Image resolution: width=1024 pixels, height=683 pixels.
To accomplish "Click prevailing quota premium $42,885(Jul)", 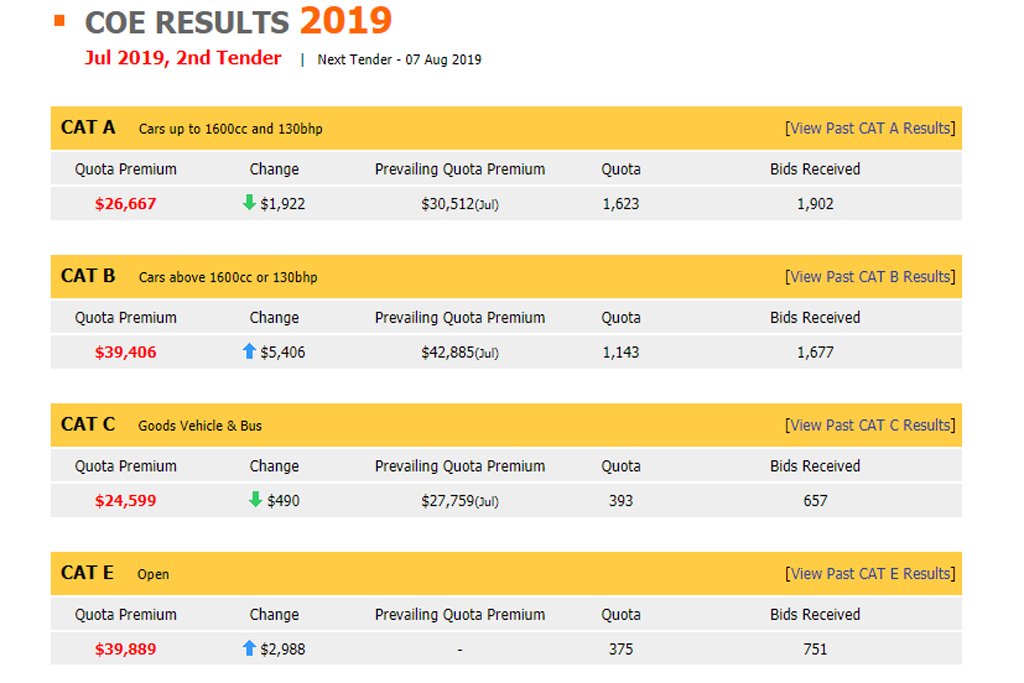I will (x=460, y=352).
